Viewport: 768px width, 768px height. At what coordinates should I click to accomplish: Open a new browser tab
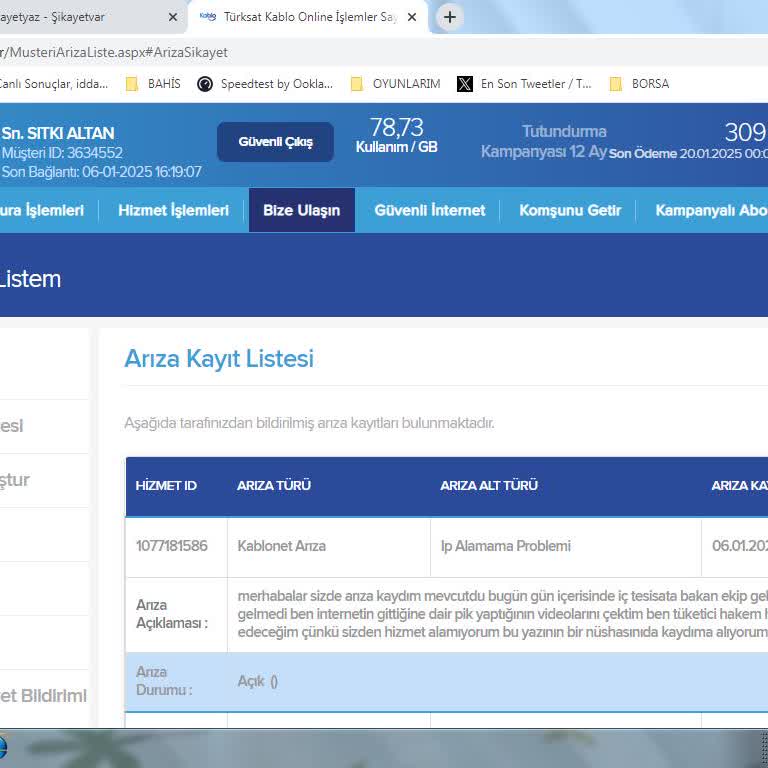pyautogui.click(x=450, y=17)
